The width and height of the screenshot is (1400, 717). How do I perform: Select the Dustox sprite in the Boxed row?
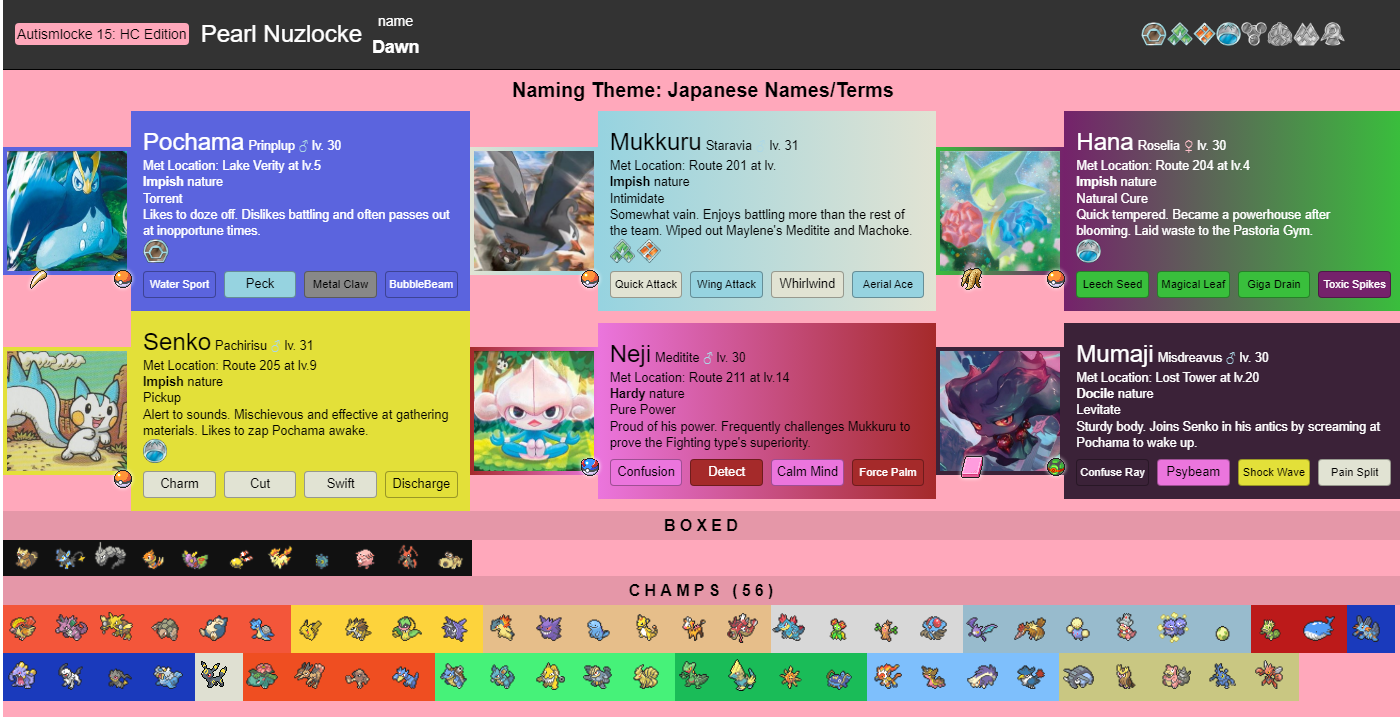[x=194, y=558]
